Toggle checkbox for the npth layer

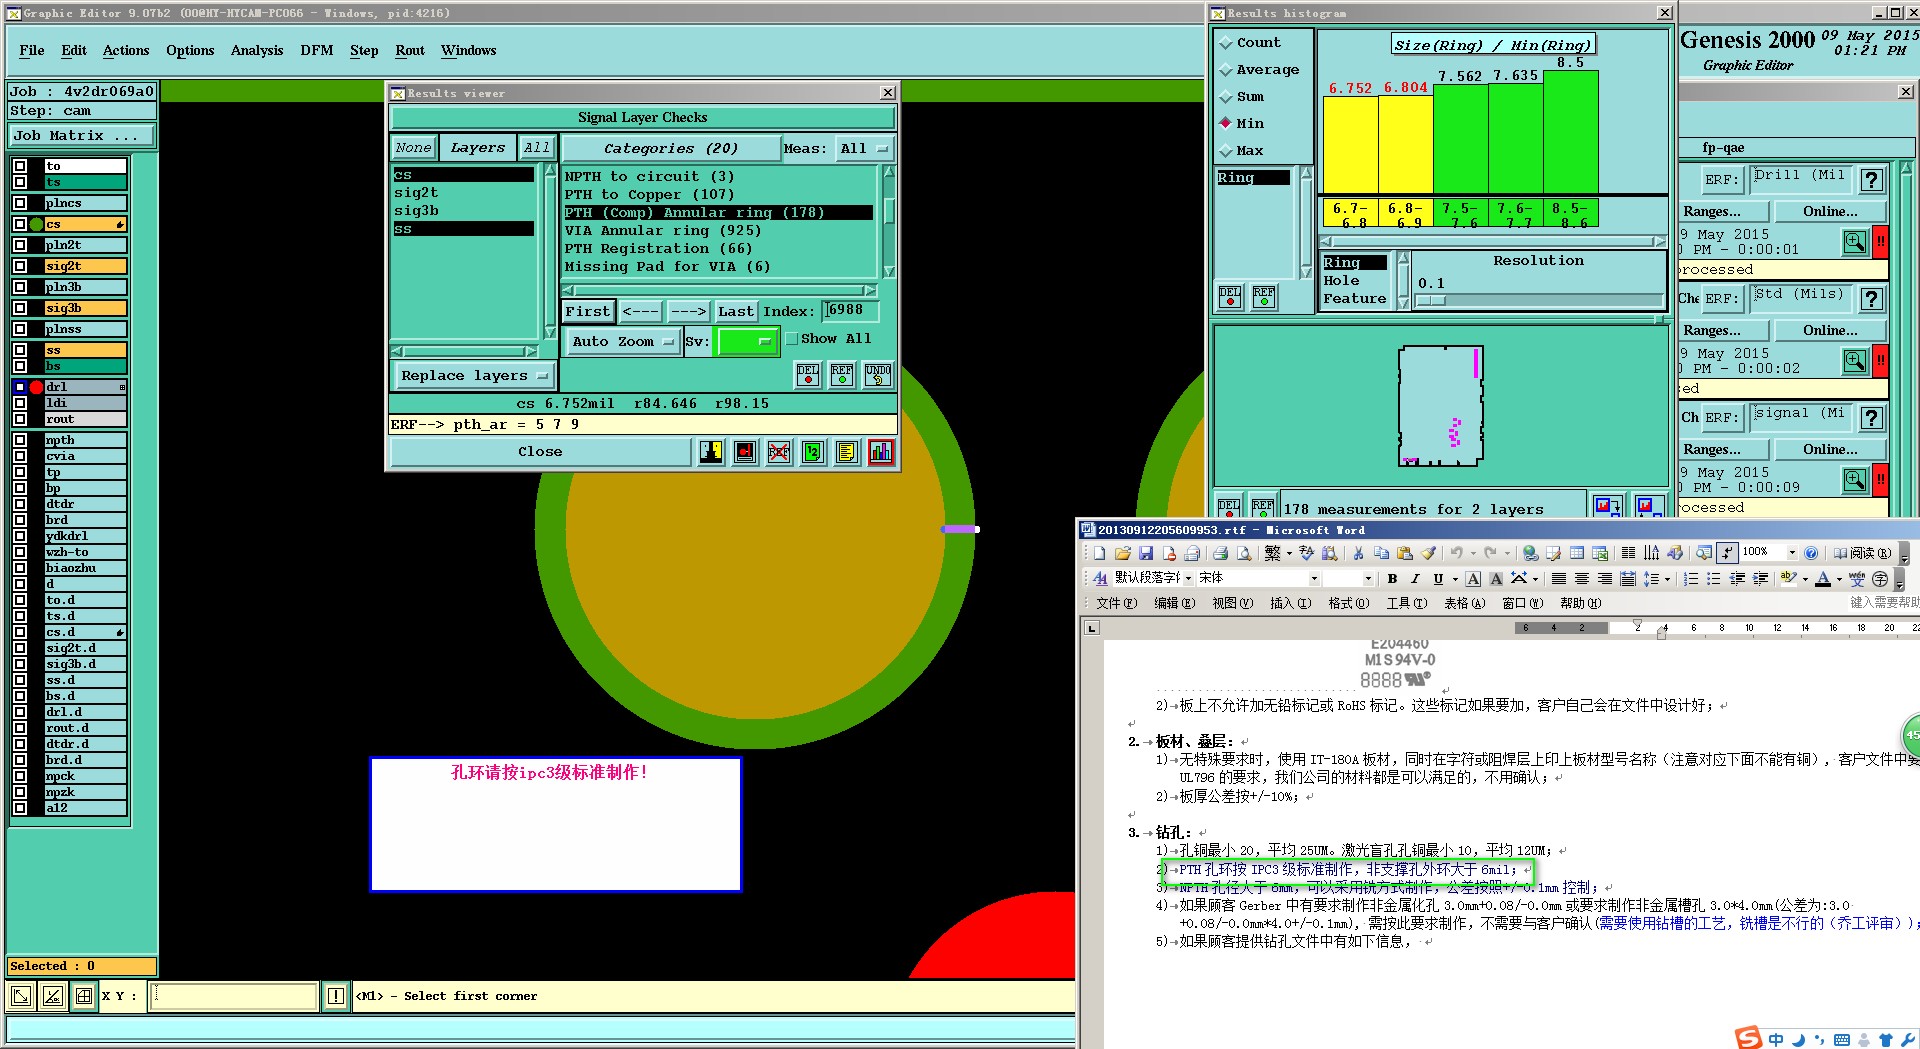(x=20, y=440)
